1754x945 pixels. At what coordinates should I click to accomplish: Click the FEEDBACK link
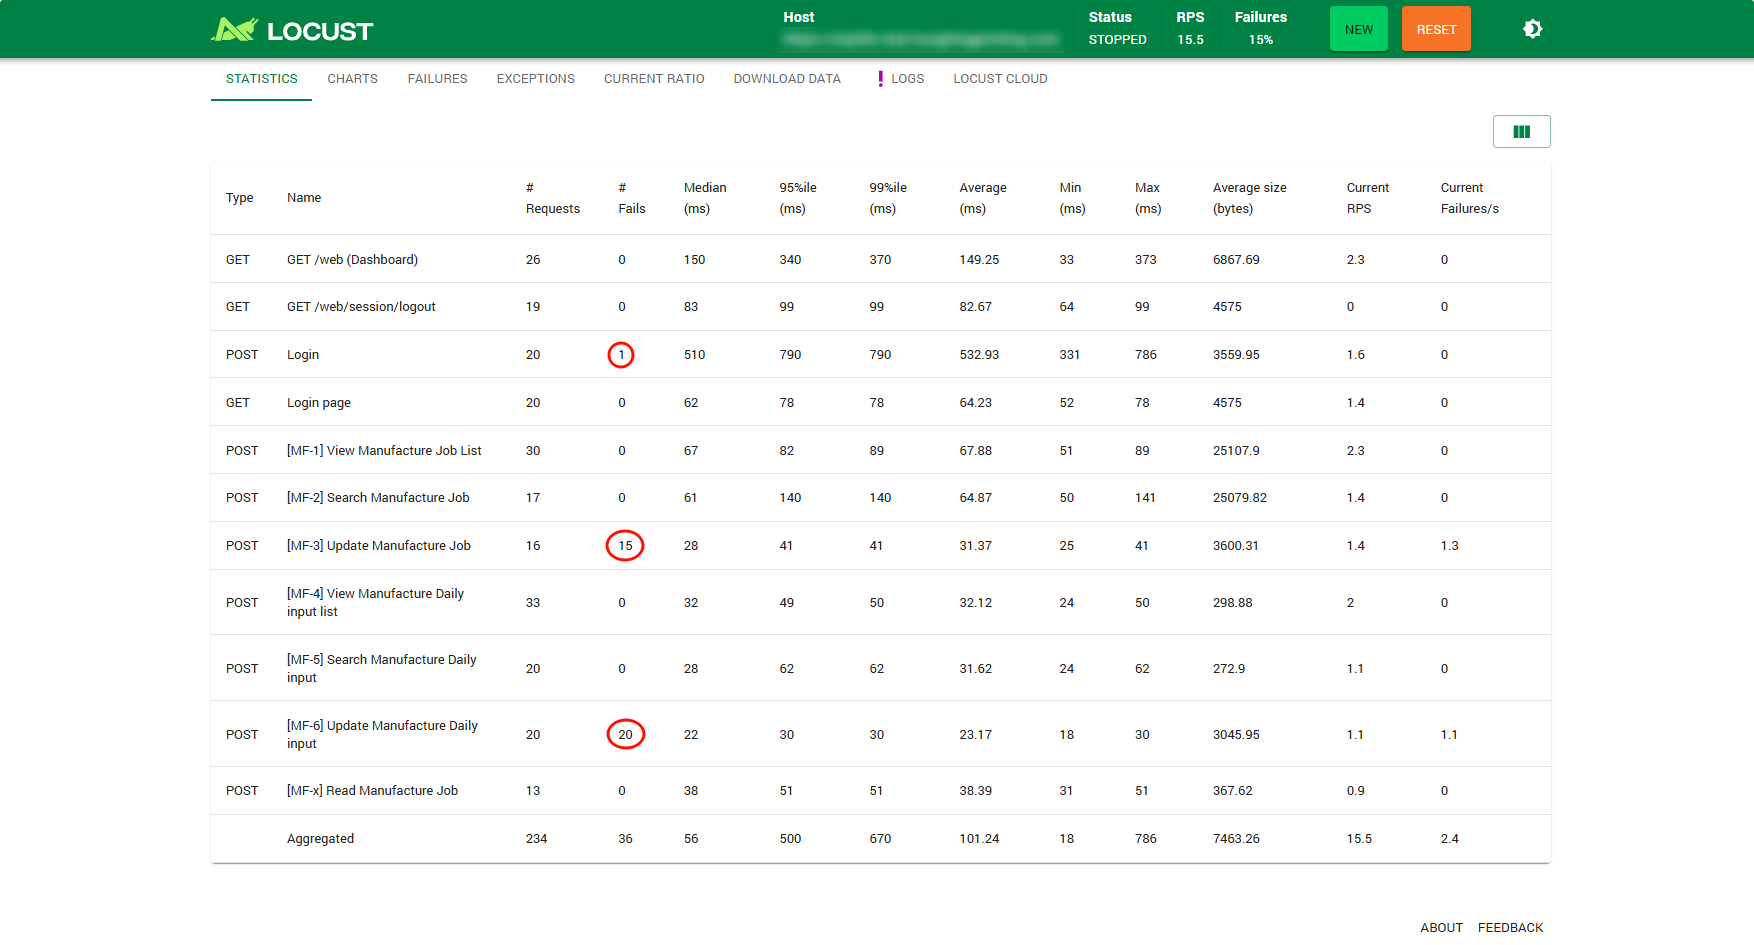[1510, 927]
